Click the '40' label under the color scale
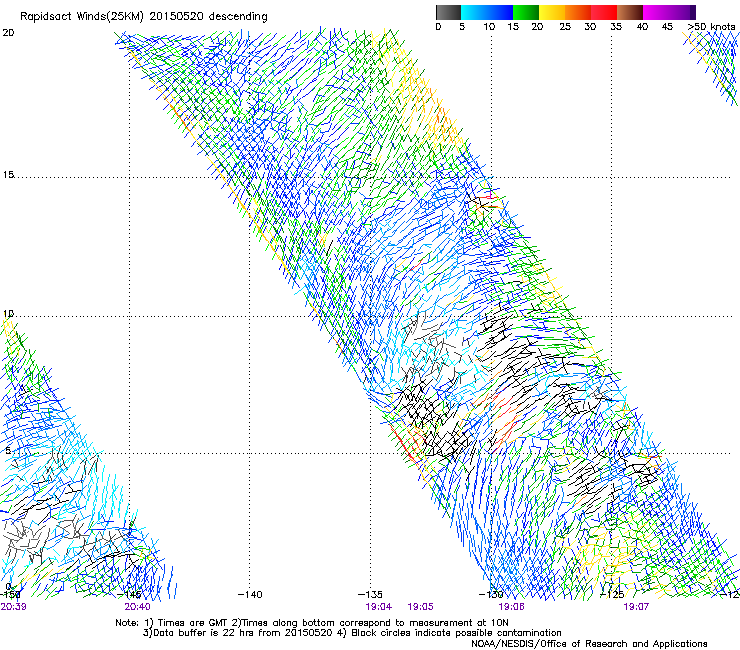 pos(642,27)
